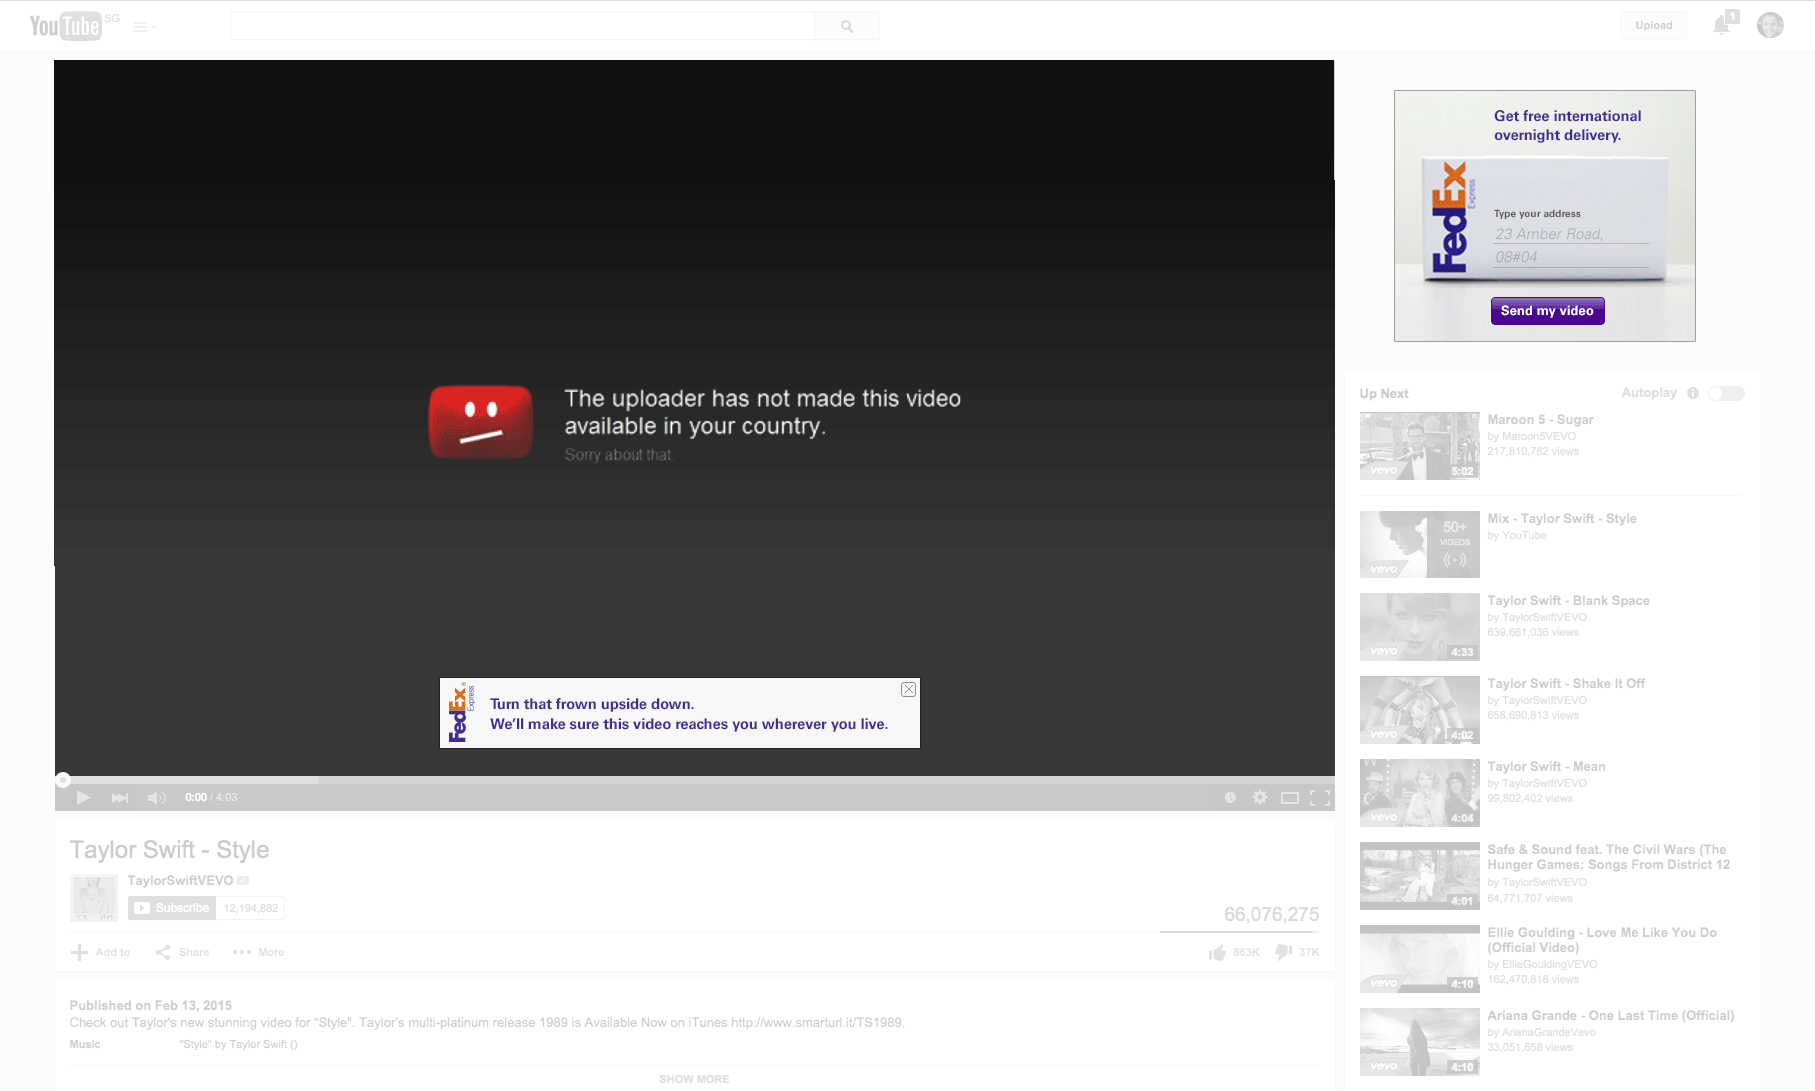Click the 'Taylor Swift - Style' video title
The height and width of the screenshot is (1091, 1815).
tap(169, 850)
